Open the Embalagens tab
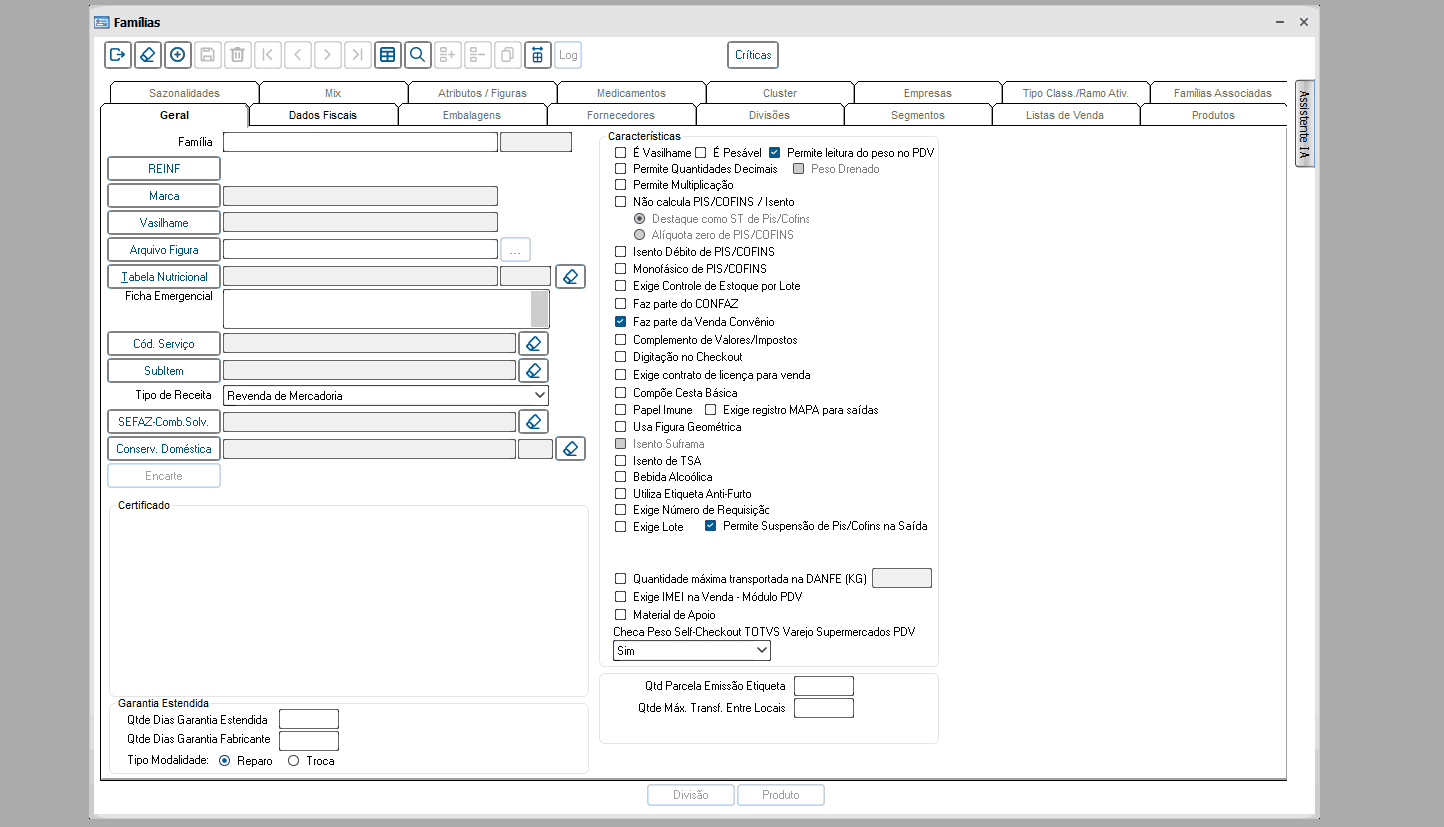The width and height of the screenshot is (1444, 827). click(472, 115)
